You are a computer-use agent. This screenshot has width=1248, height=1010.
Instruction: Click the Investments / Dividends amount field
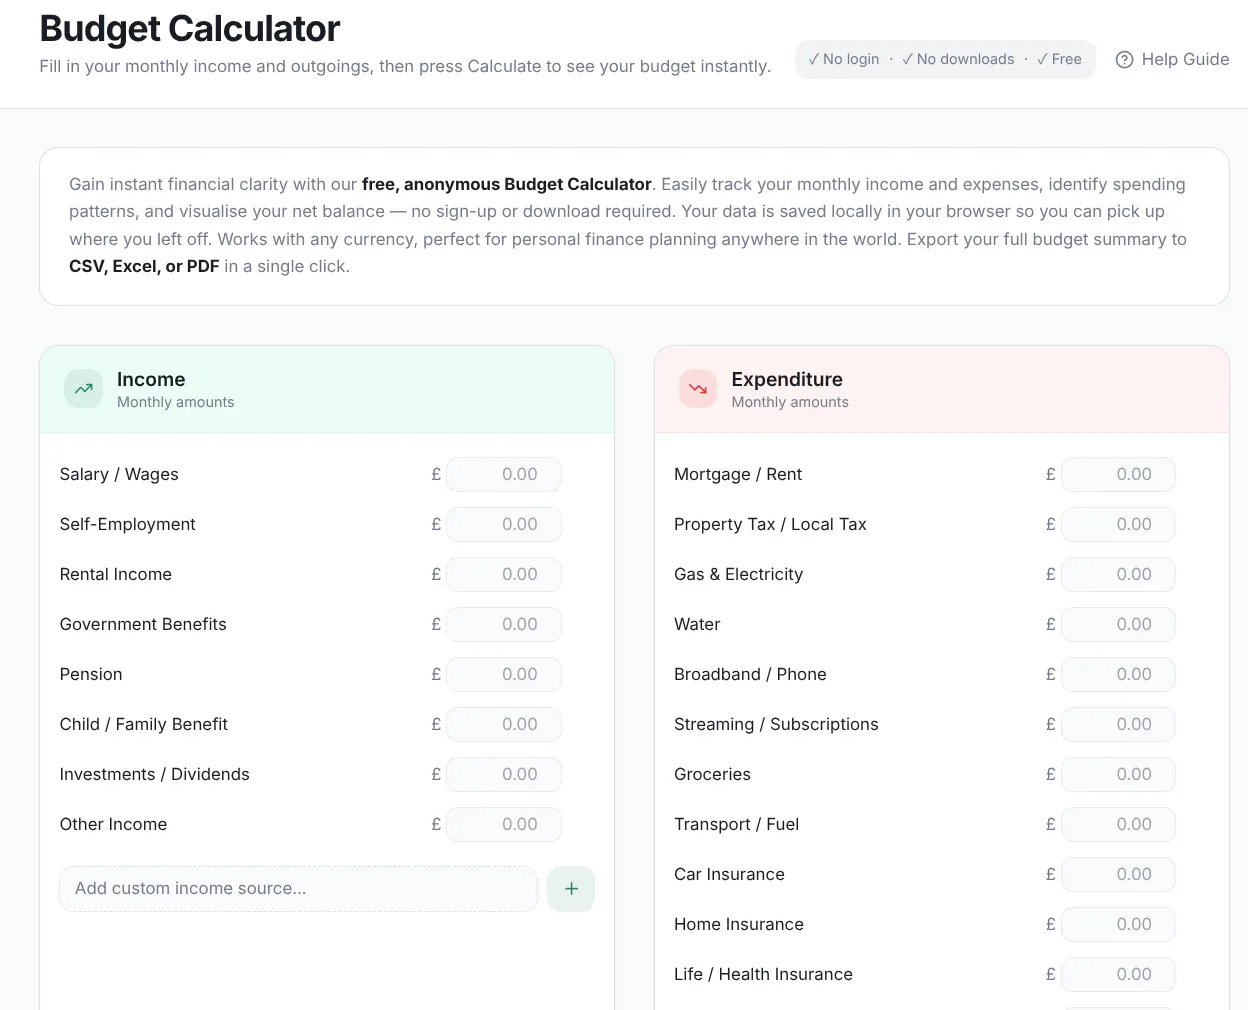point(504,774)
